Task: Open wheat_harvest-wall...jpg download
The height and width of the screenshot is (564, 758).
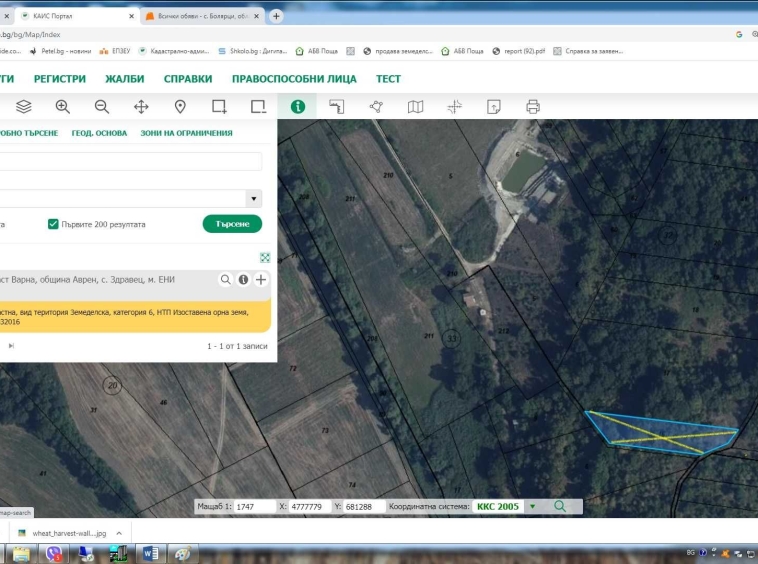Action: tap(69, 533)
